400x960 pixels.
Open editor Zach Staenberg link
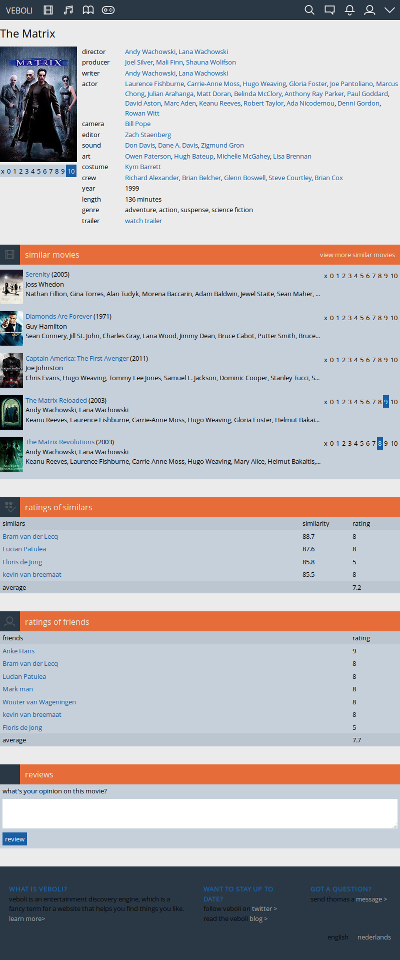point(148,135)
